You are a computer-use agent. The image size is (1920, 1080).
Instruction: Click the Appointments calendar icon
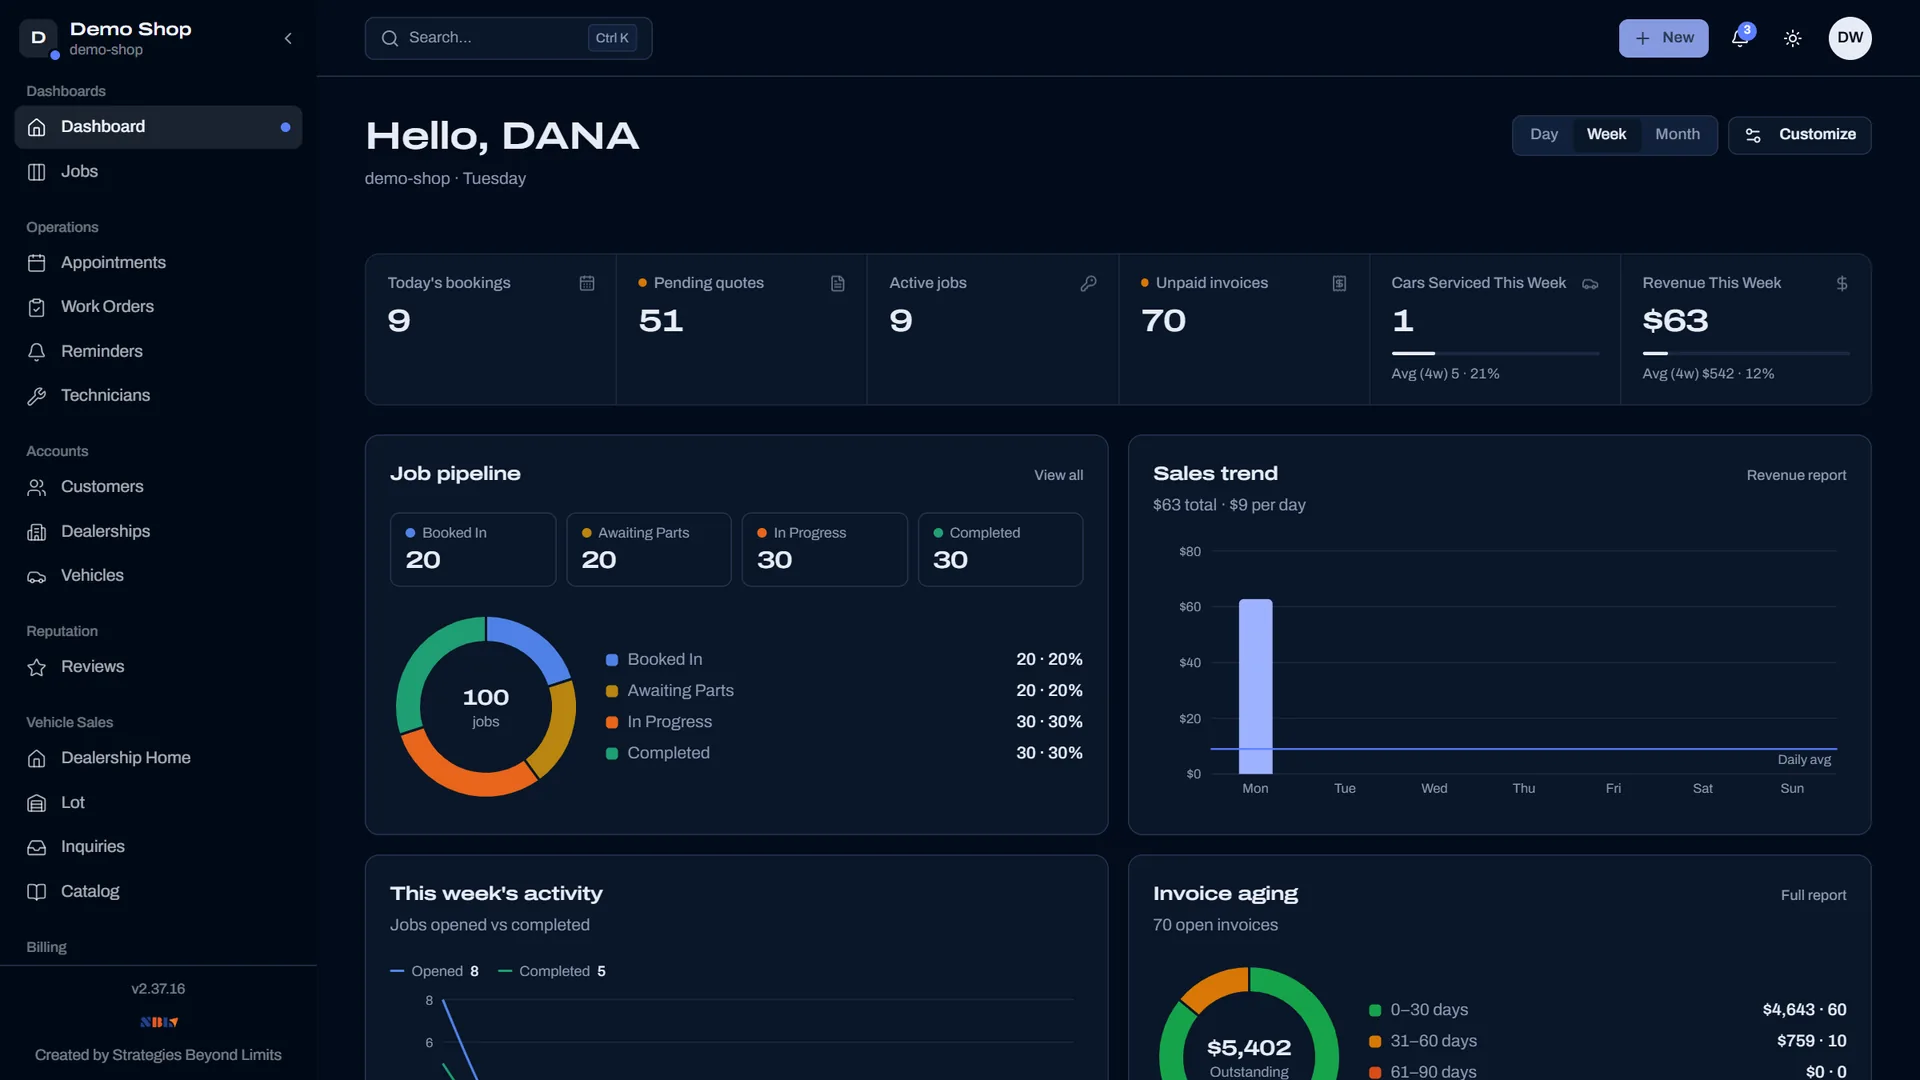[x=37, y=263]
